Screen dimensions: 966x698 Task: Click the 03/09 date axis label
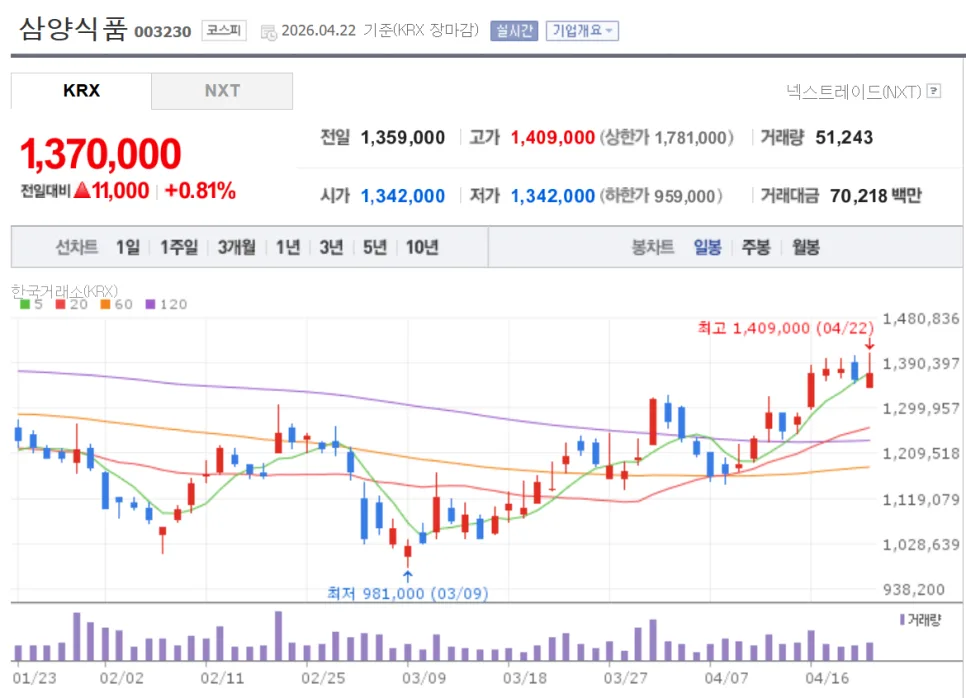[x=424, y=678]
